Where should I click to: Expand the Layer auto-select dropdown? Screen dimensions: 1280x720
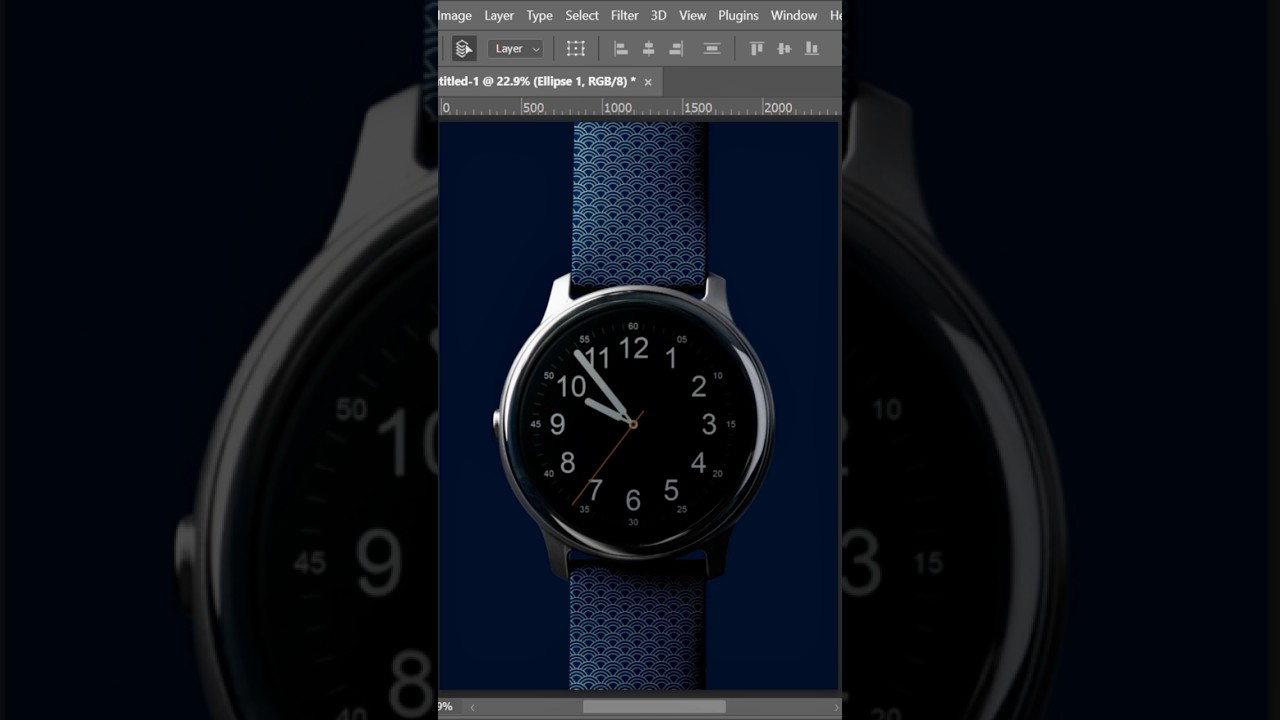point(516,48)
